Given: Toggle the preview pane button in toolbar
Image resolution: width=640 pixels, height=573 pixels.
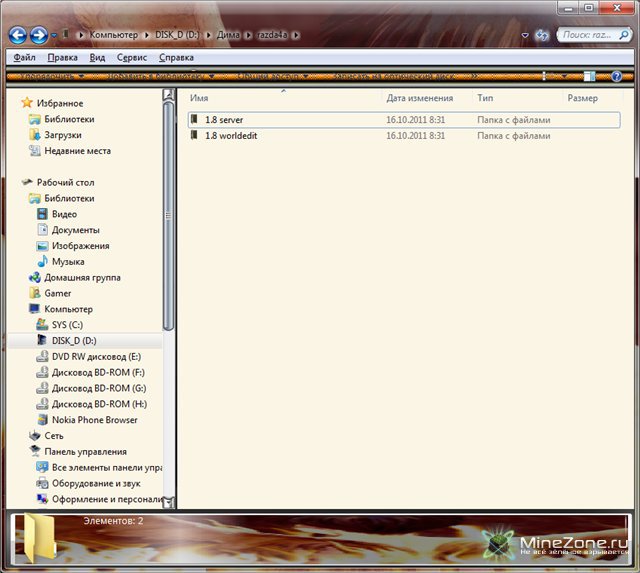Looking at the screenshot, I should 590,76.
